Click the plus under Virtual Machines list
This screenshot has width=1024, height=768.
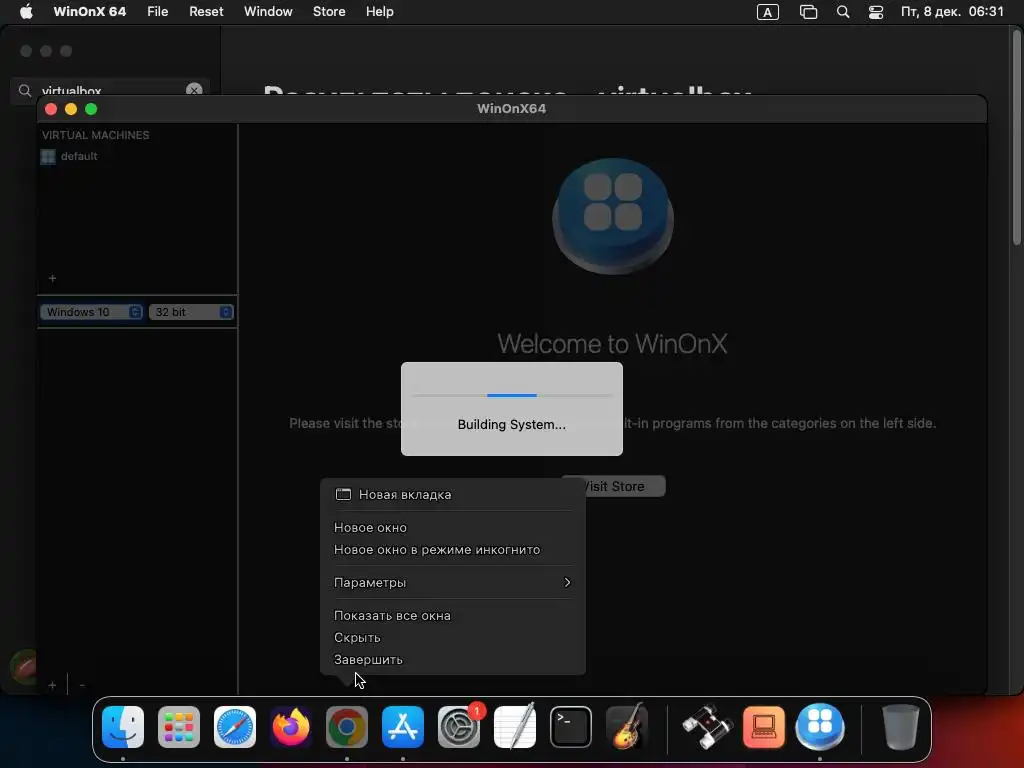[52, 278]
